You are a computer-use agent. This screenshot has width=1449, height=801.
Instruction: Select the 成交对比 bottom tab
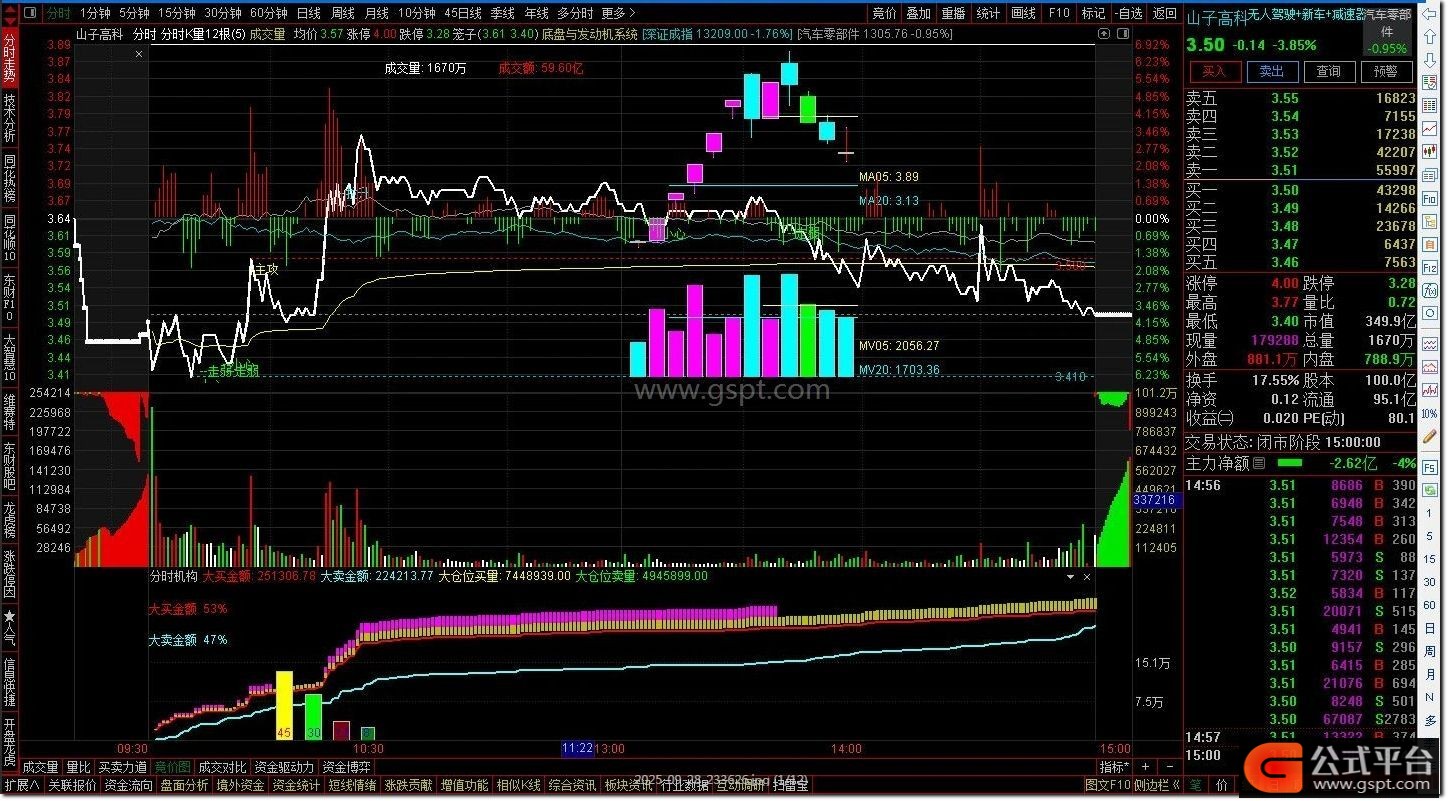point(222,767)
